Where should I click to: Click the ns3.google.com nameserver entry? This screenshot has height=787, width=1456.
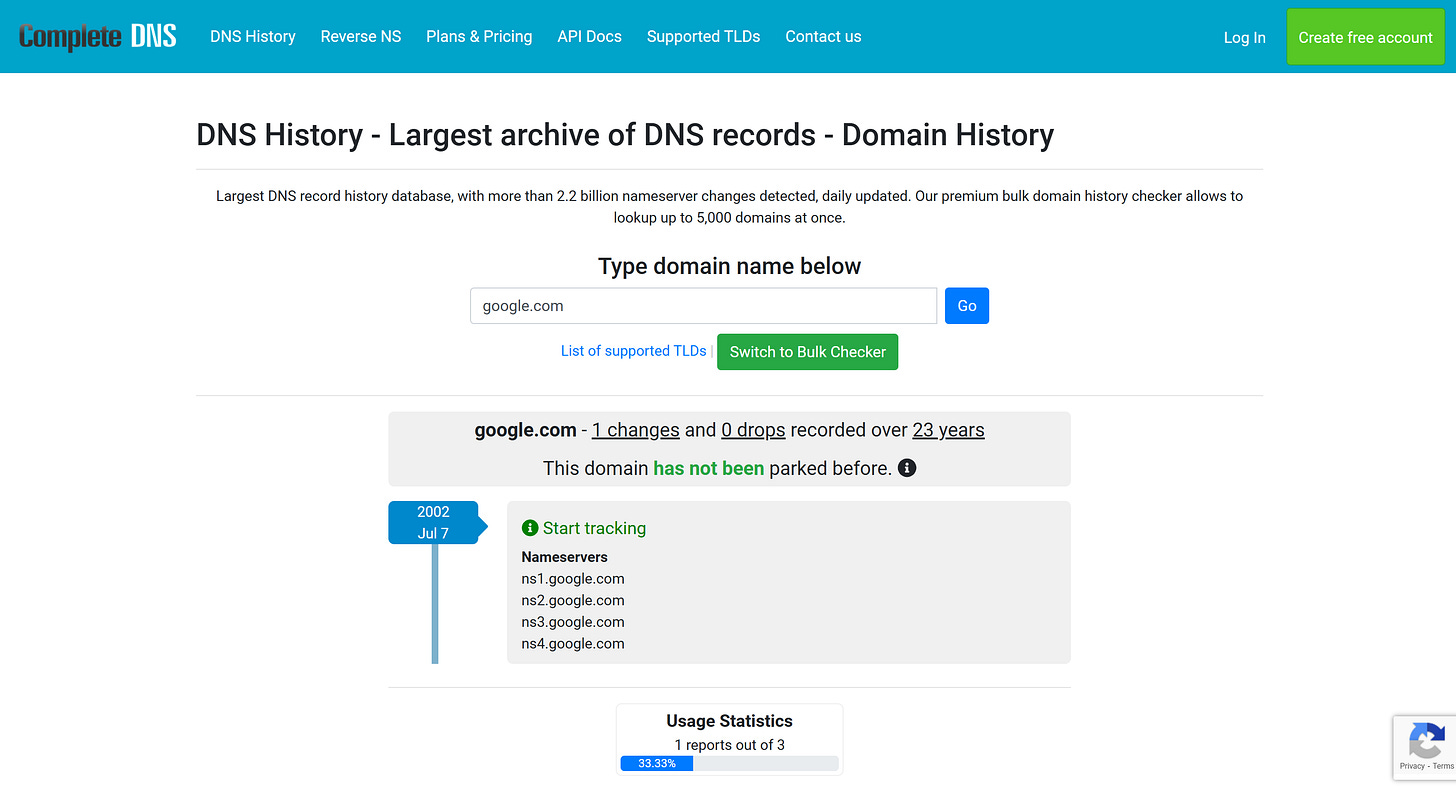click(x=573, y=622)
